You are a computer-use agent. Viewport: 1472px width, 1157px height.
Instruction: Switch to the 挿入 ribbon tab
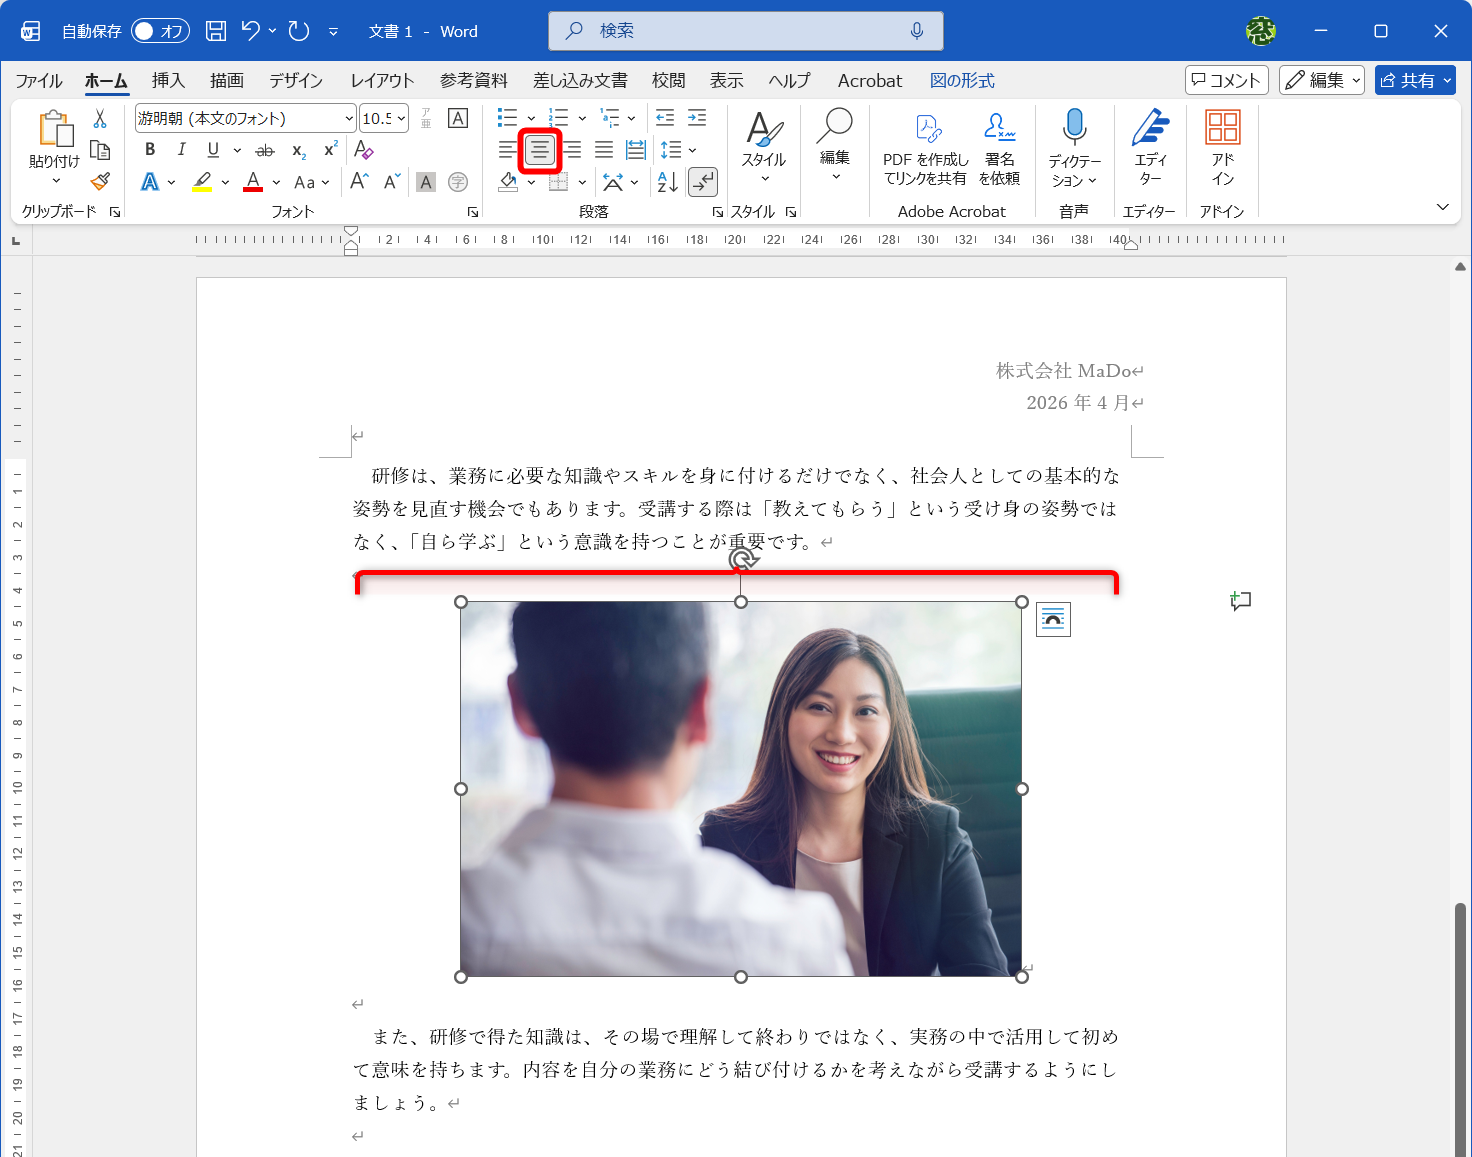(x=167, y=80)
